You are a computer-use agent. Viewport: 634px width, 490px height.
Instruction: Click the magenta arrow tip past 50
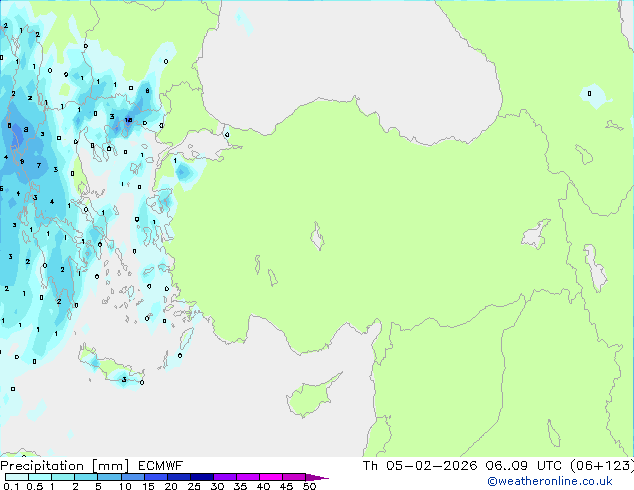tap(323, 478)
